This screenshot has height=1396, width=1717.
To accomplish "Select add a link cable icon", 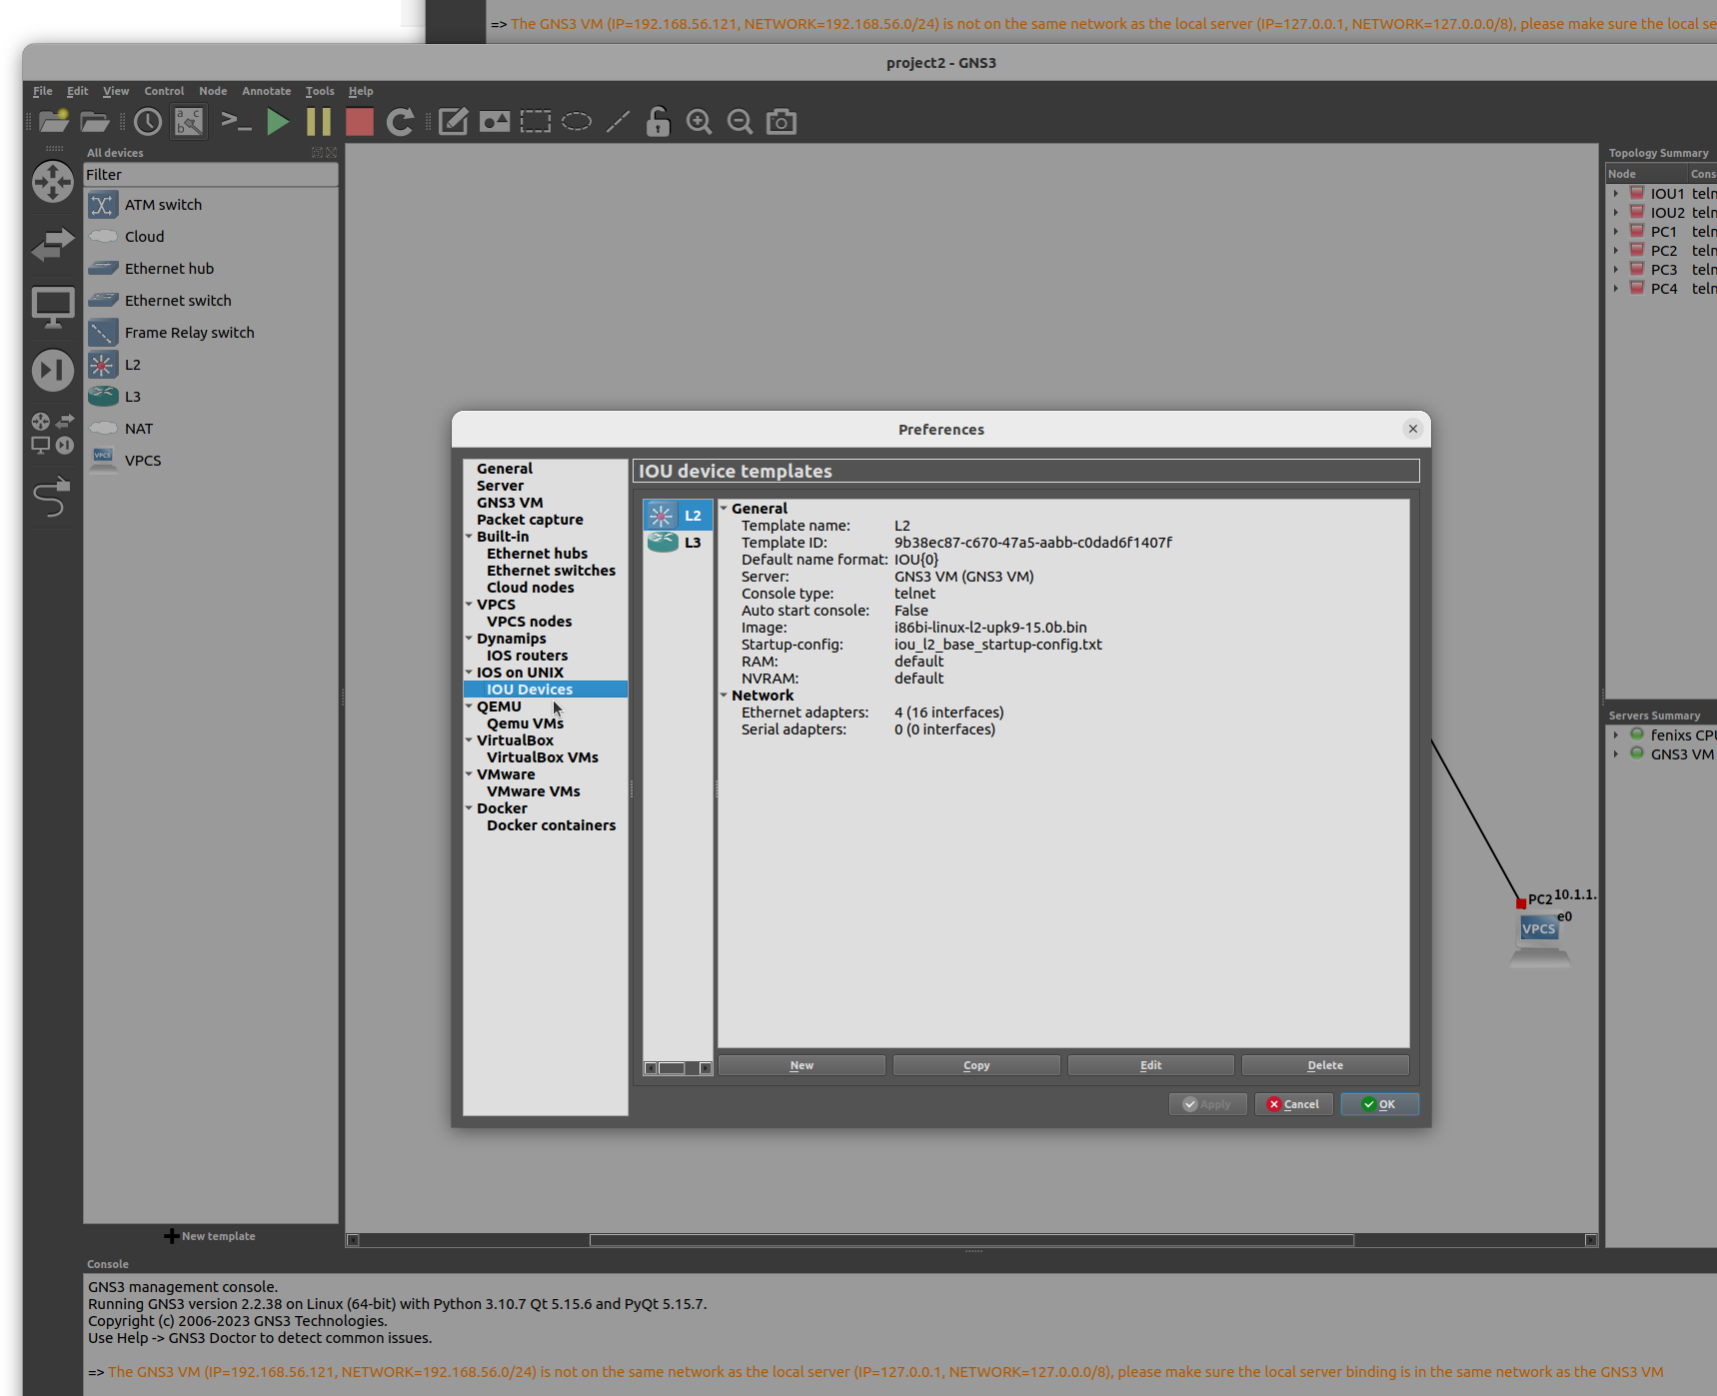I will pyautogui.click(x=52, y=496).
